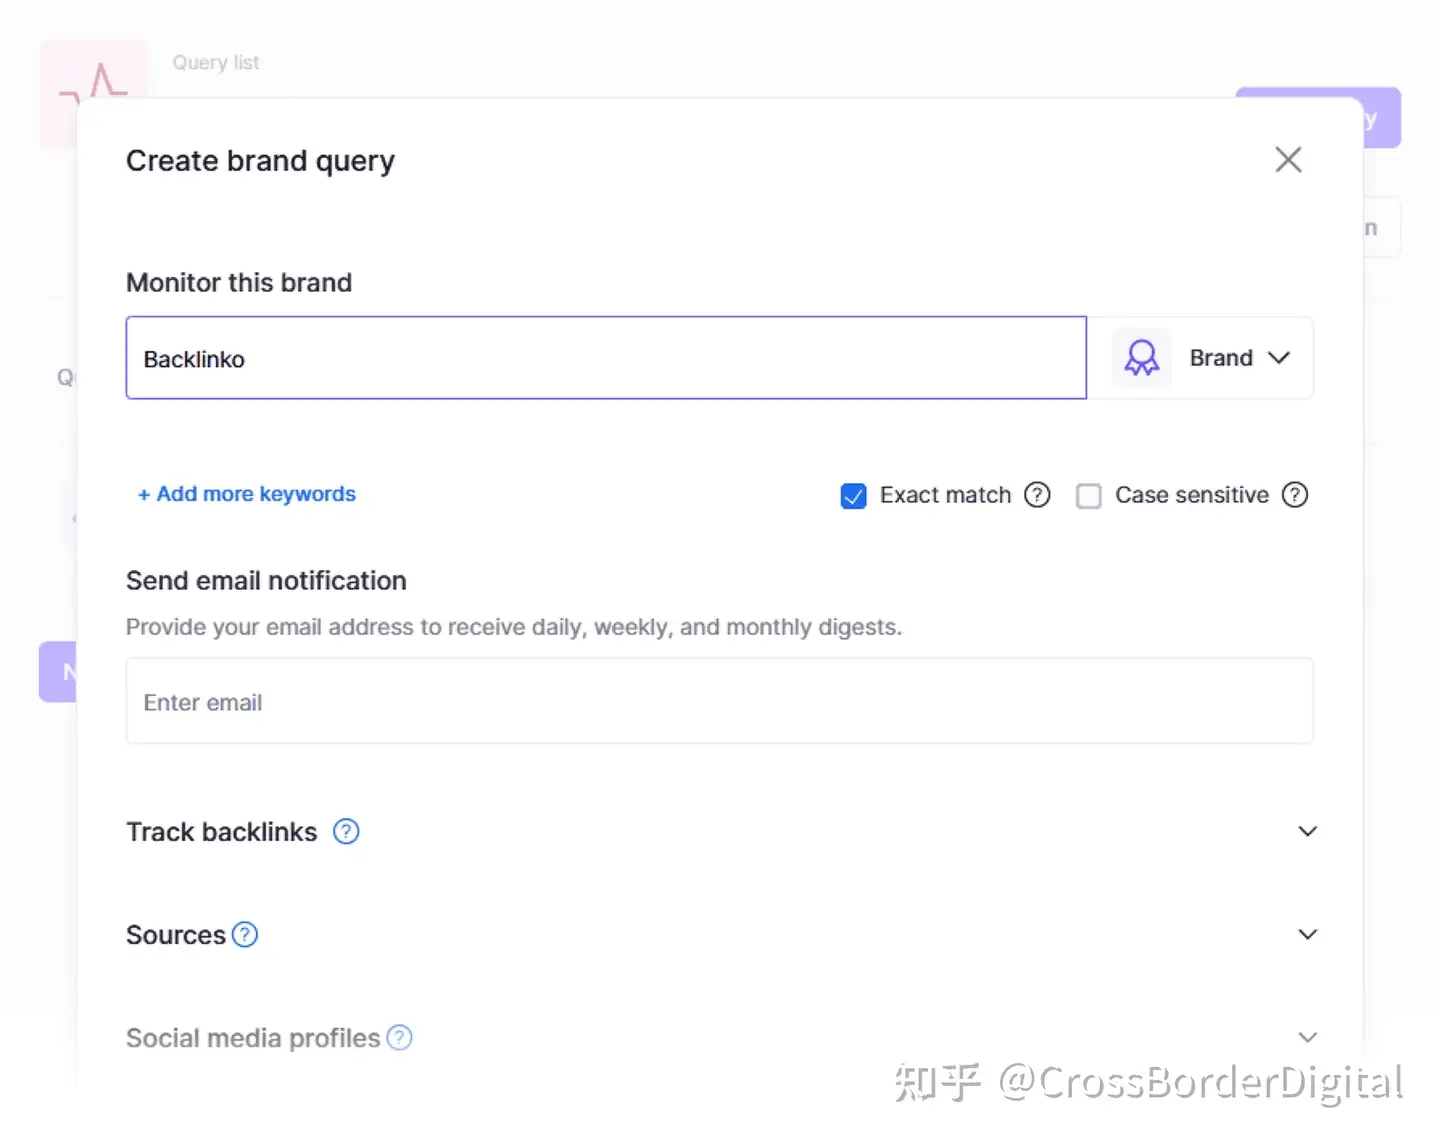Expand the Social media profiles section

[1307, 1038]
